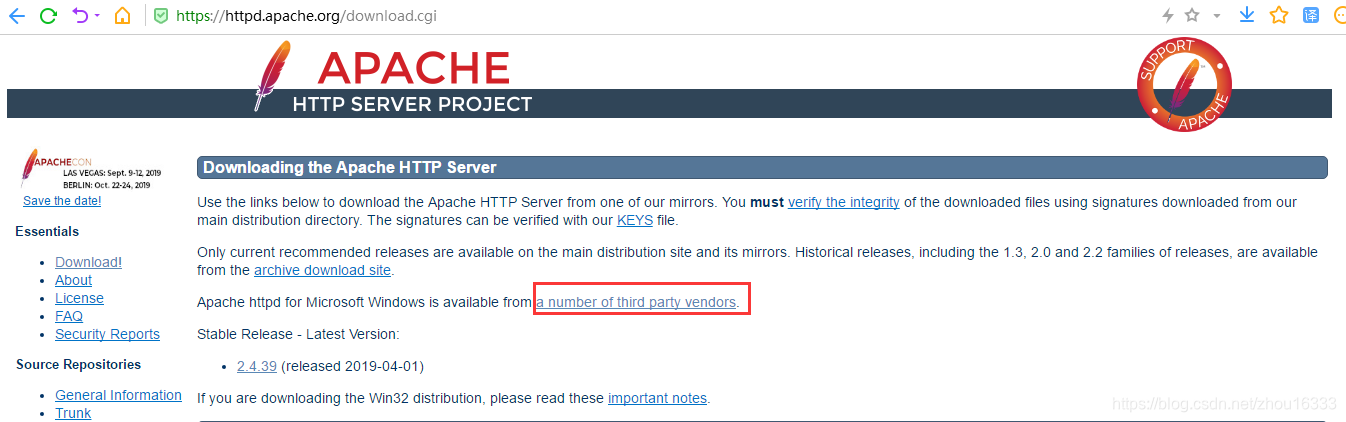Click the green security shield in address bar

[161, 16]
